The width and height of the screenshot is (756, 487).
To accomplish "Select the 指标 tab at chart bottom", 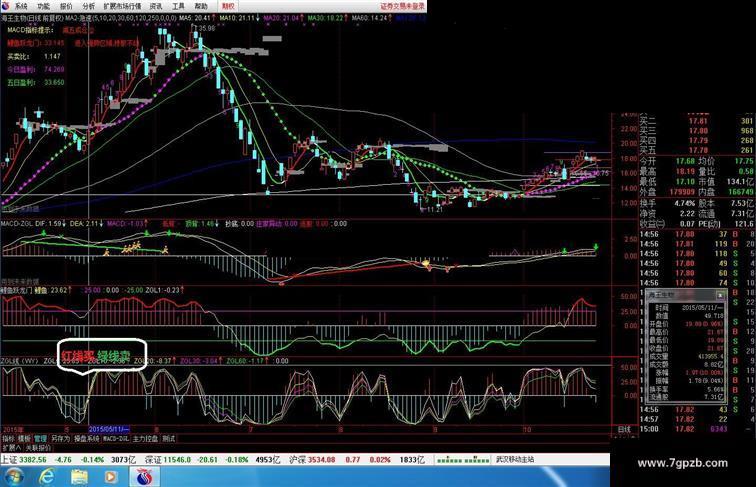I will [x=8, y=439].
